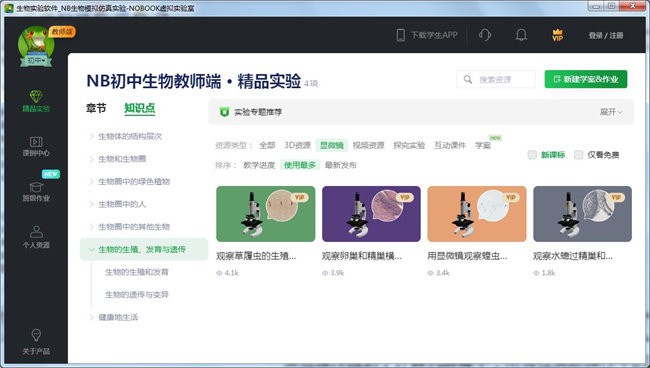Click the 新建学案&作业 green button
Image resolution: width=650 pixels, height=368 pixels.
pyautogui.click(x=586, y=79)
